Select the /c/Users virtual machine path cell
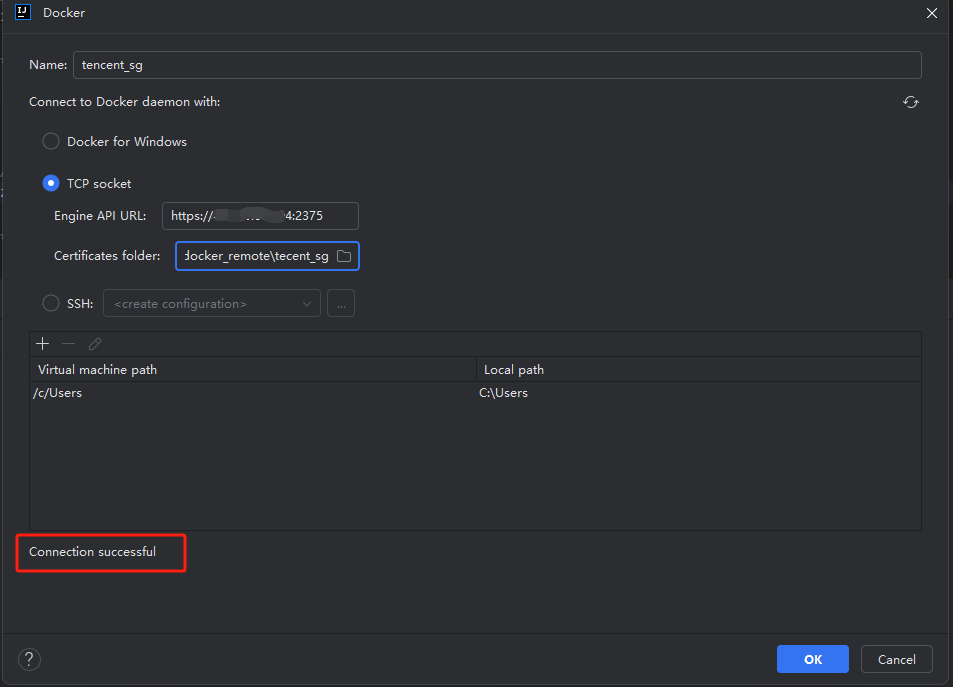 pos(253,393)
